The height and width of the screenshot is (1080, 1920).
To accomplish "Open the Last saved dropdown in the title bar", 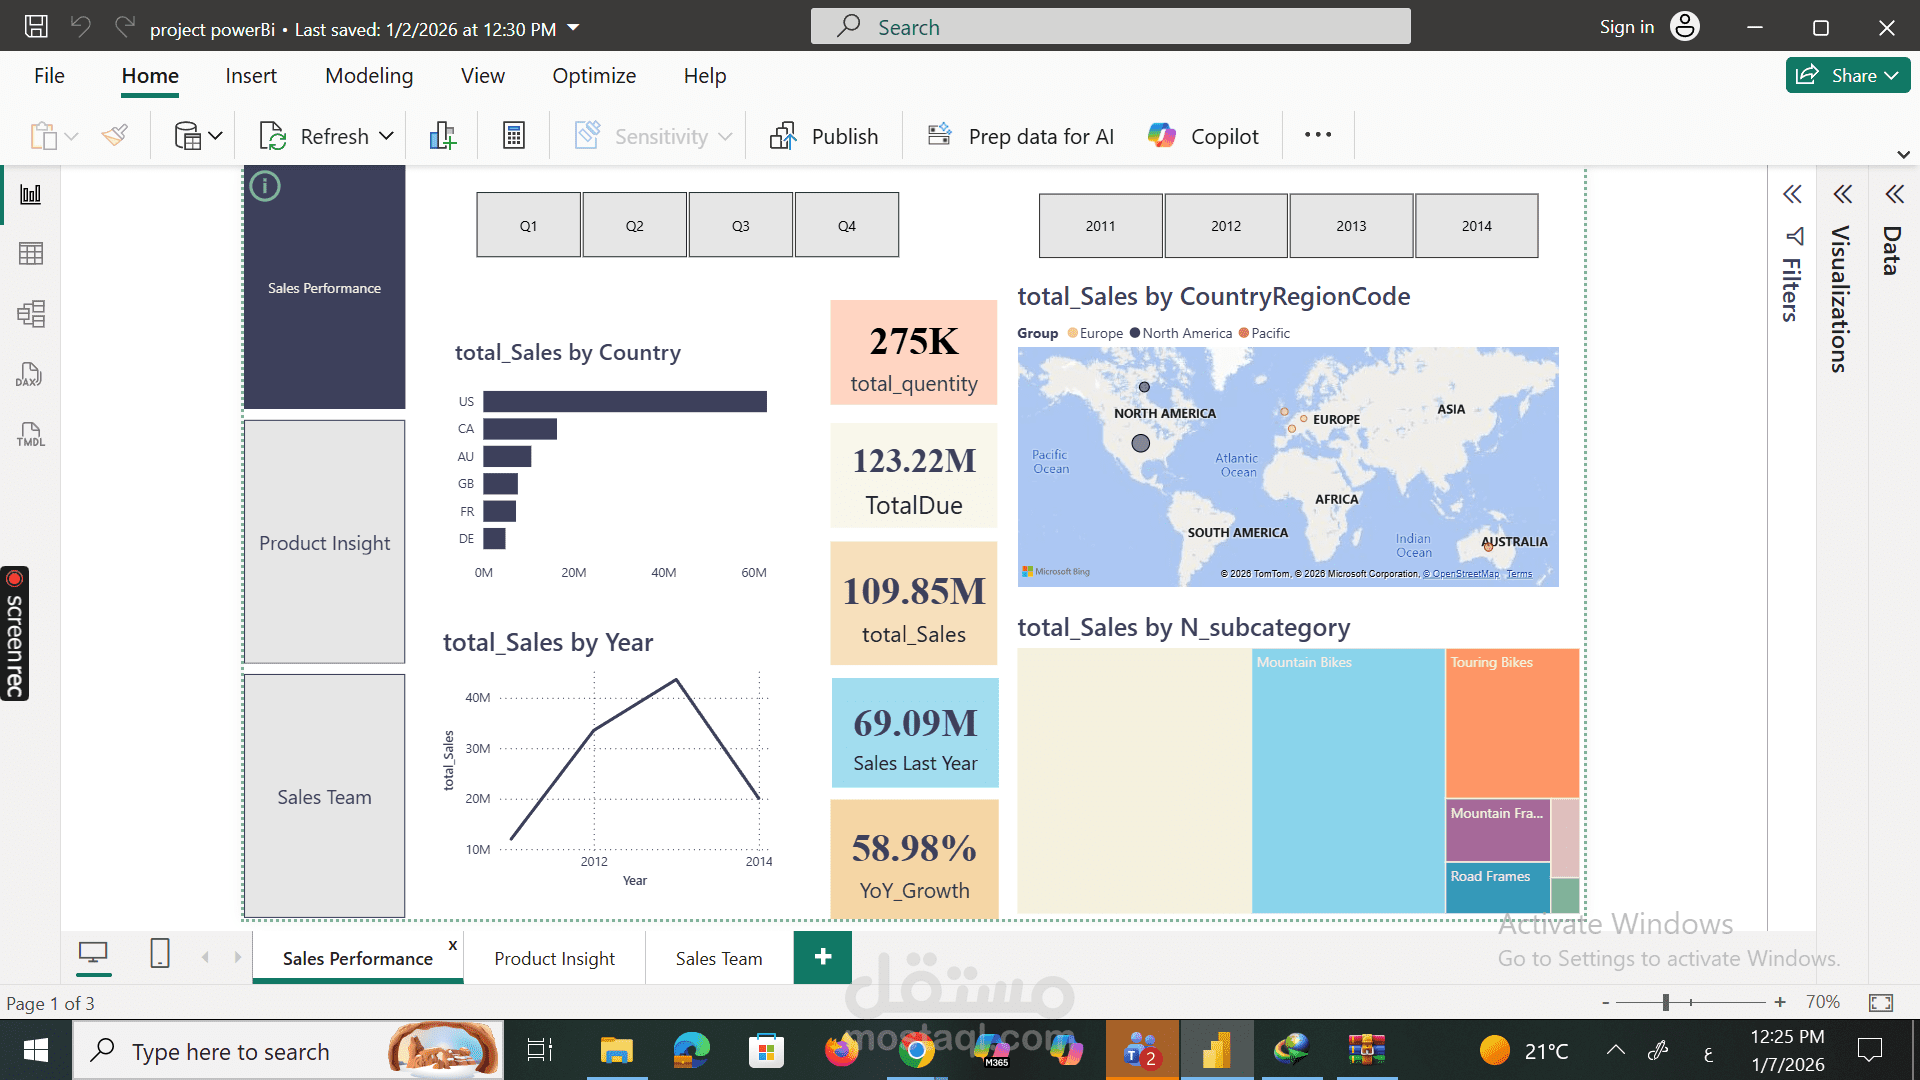I will pyautogui.click(x=571, y=29).
